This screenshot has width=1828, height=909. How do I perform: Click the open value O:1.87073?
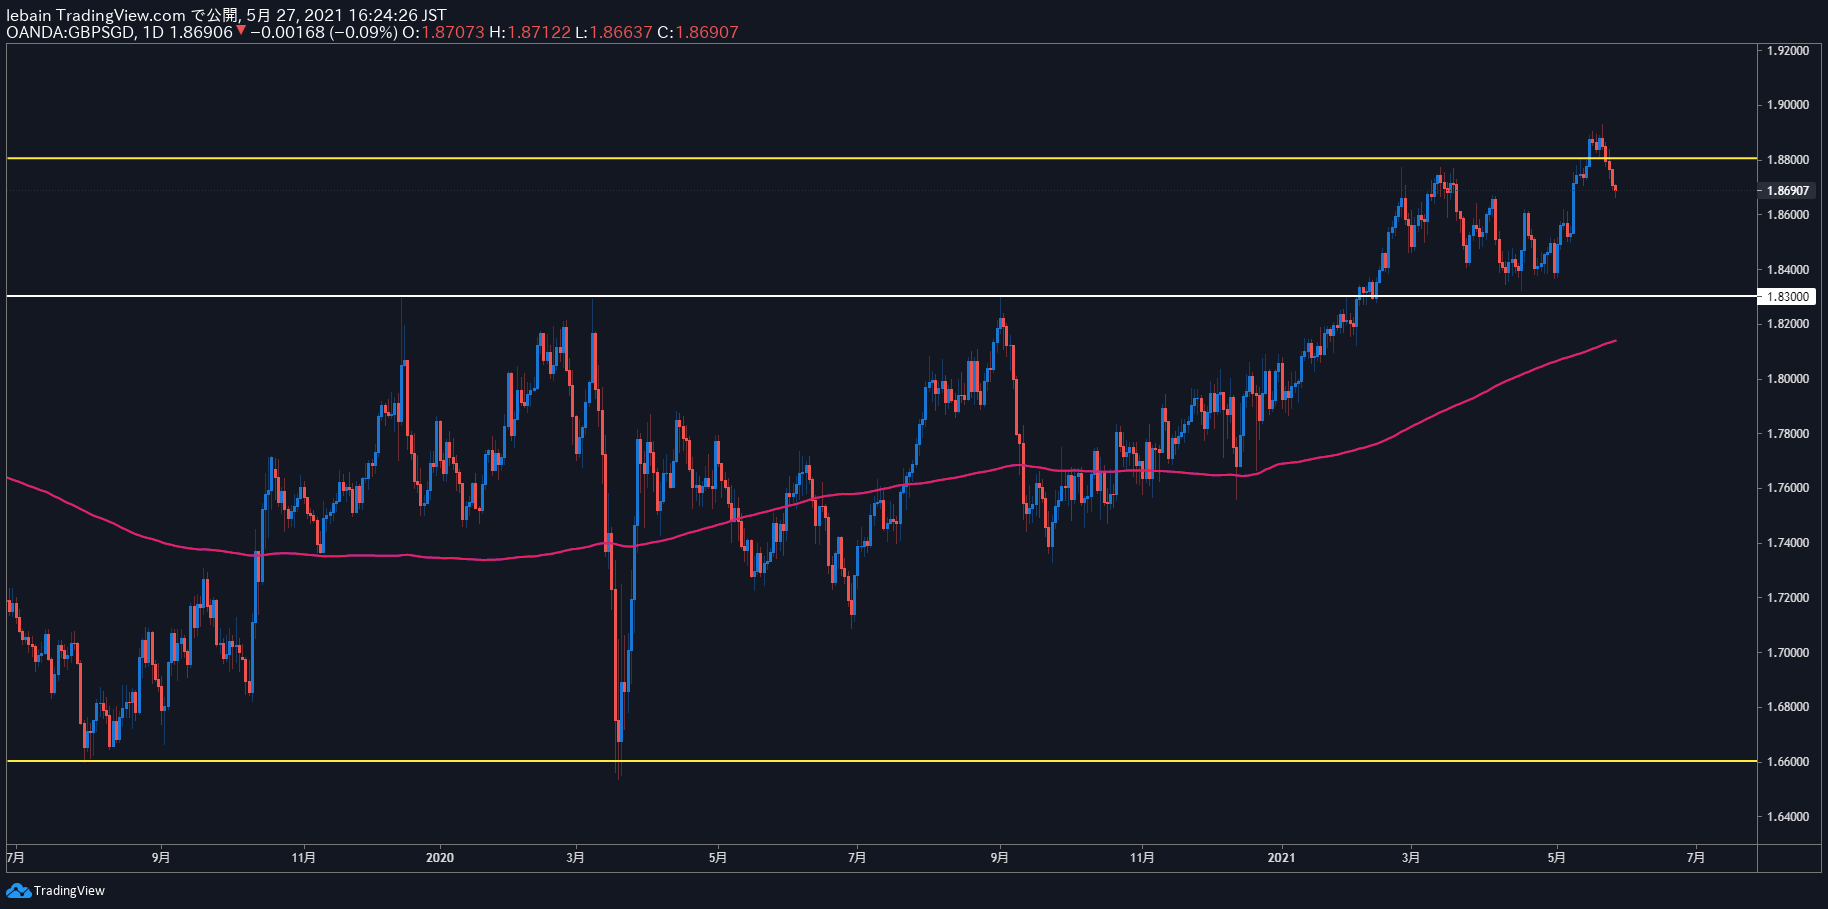(x=443, y=32)
